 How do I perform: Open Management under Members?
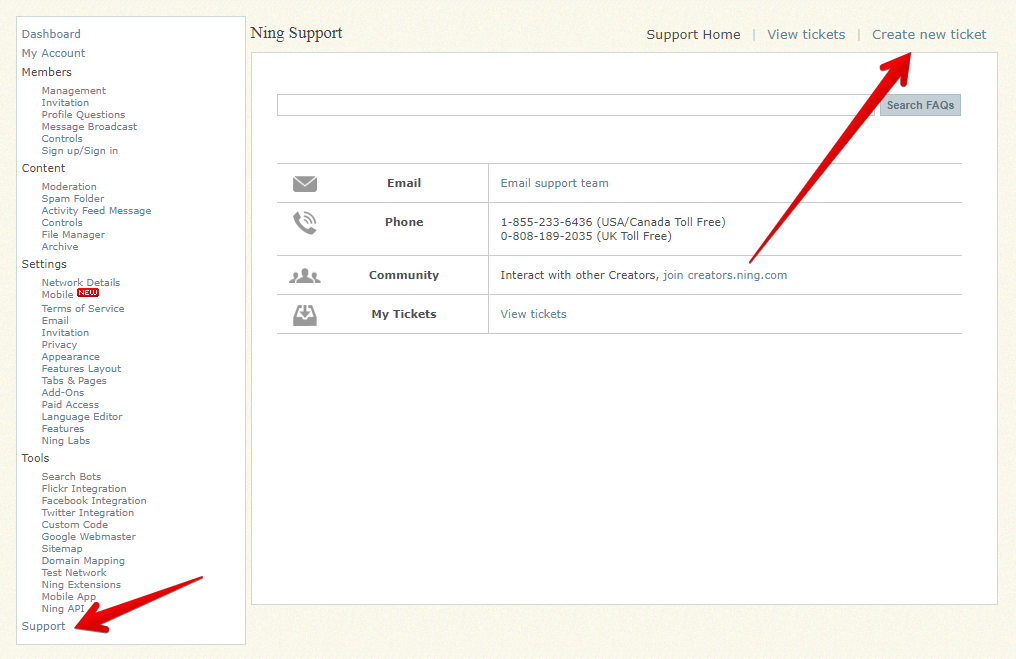click(x=74, y=91)
